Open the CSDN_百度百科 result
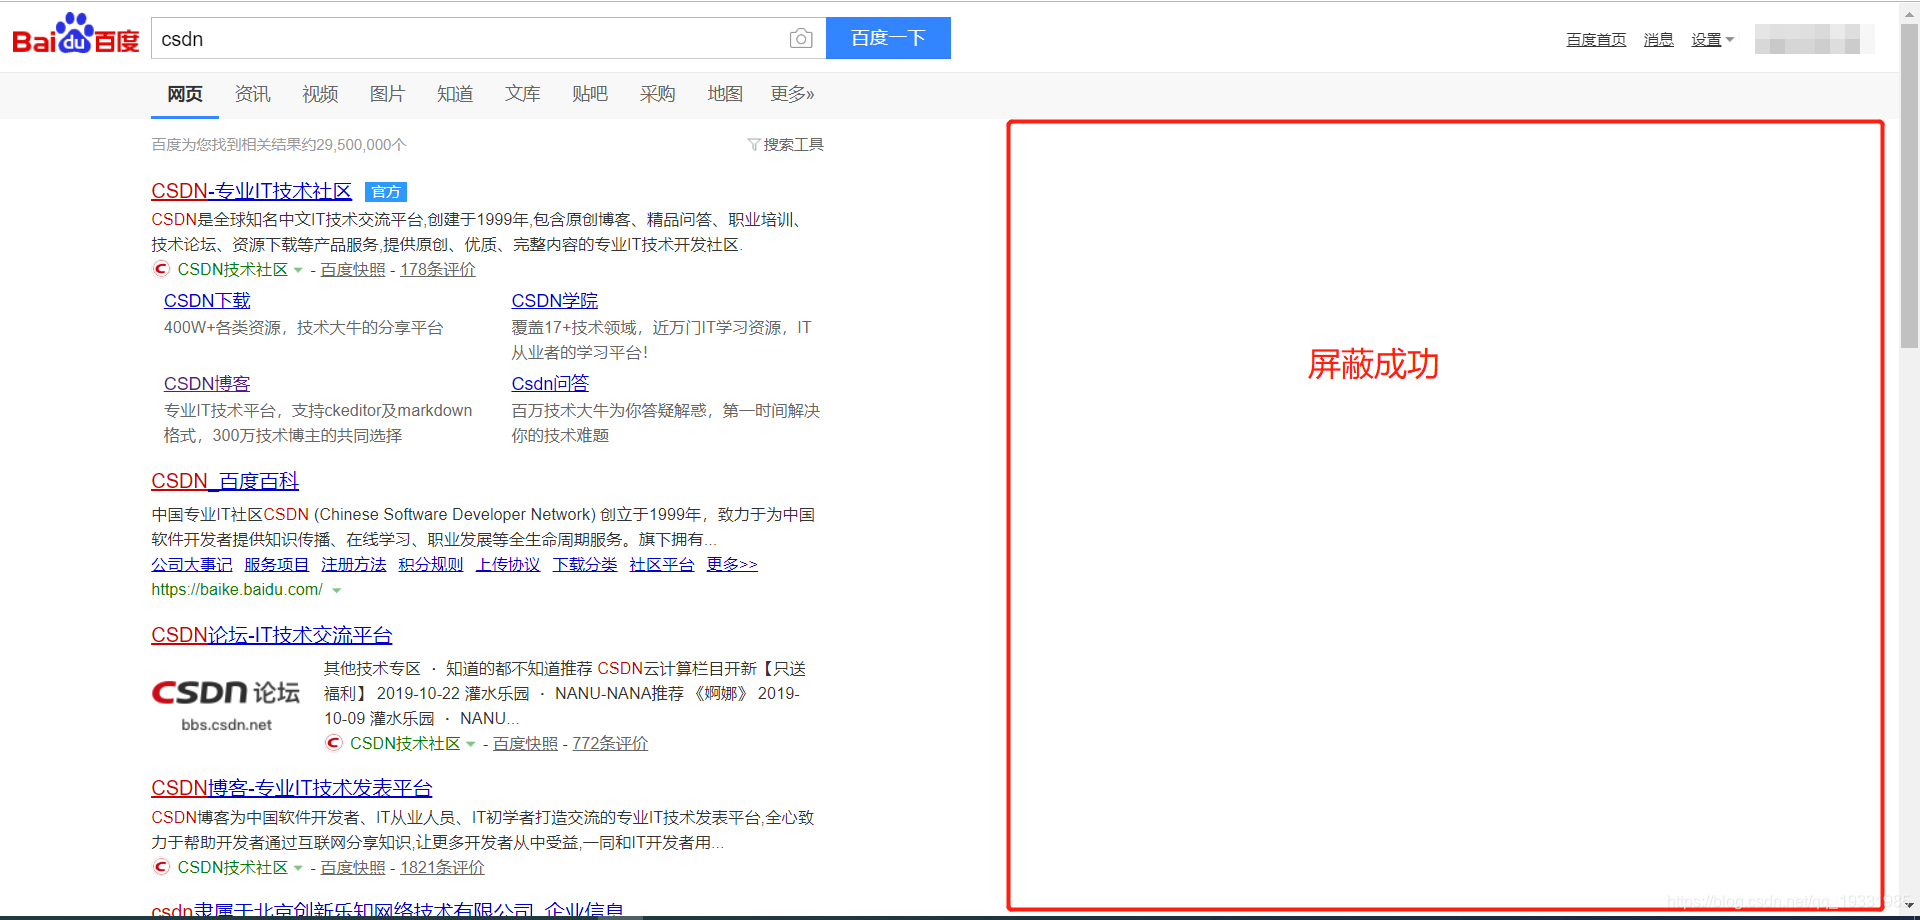1920x920 pixels. click(225, 481)
